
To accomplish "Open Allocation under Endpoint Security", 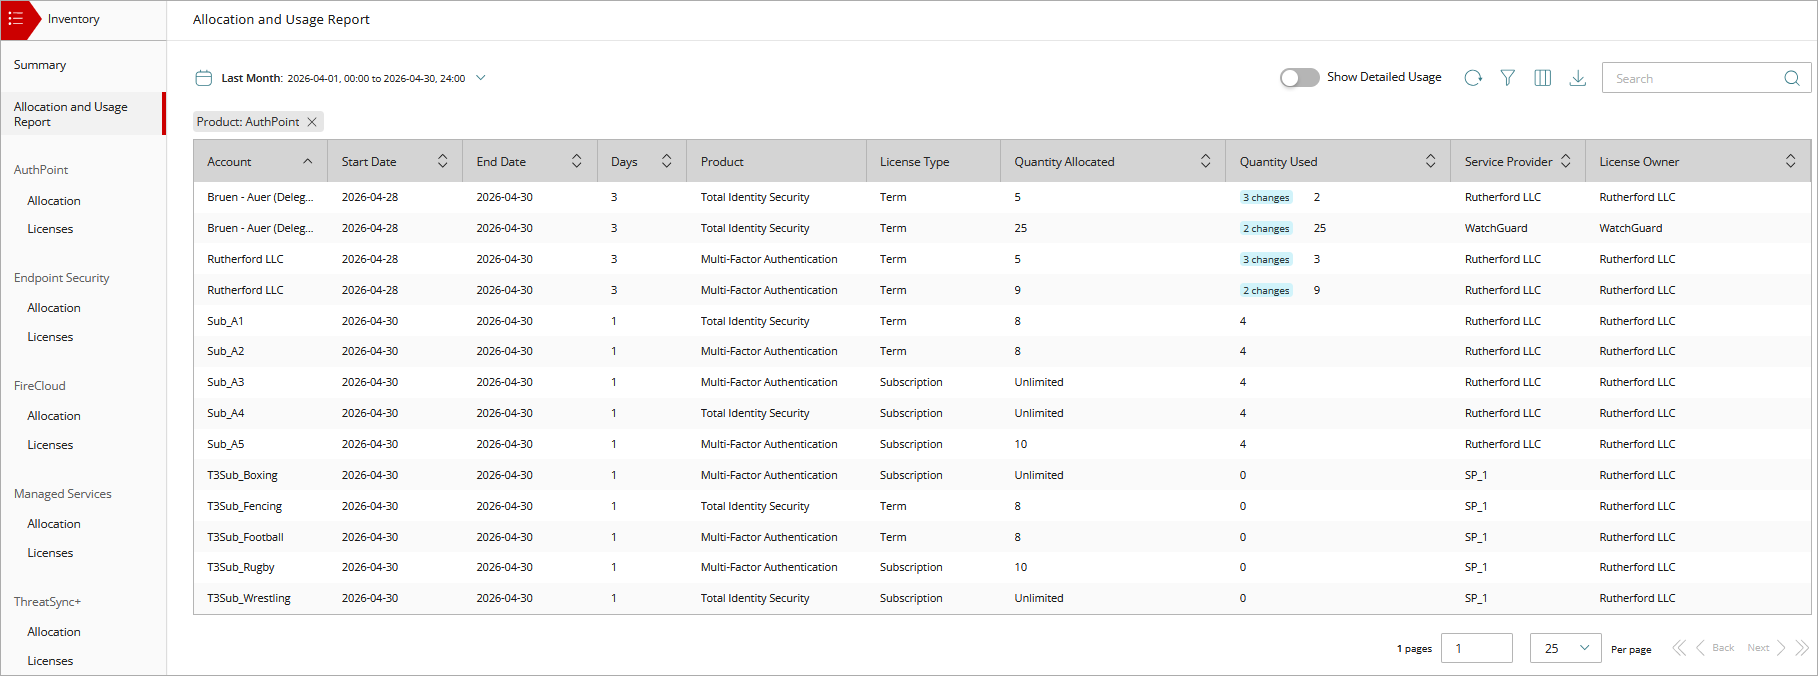I will (x=54, y=308).
